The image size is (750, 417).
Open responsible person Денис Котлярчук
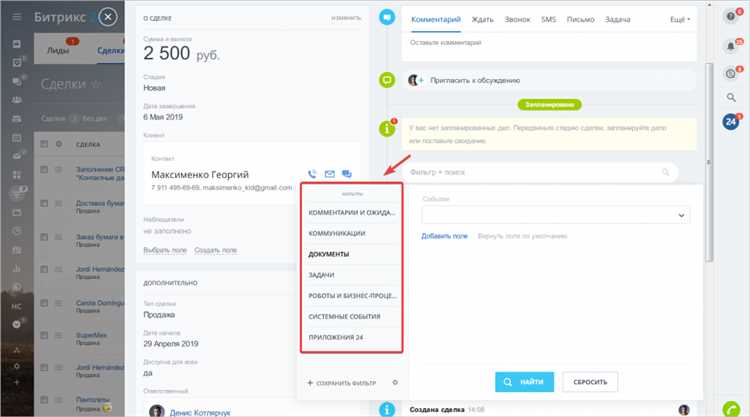tap(200, 412)
